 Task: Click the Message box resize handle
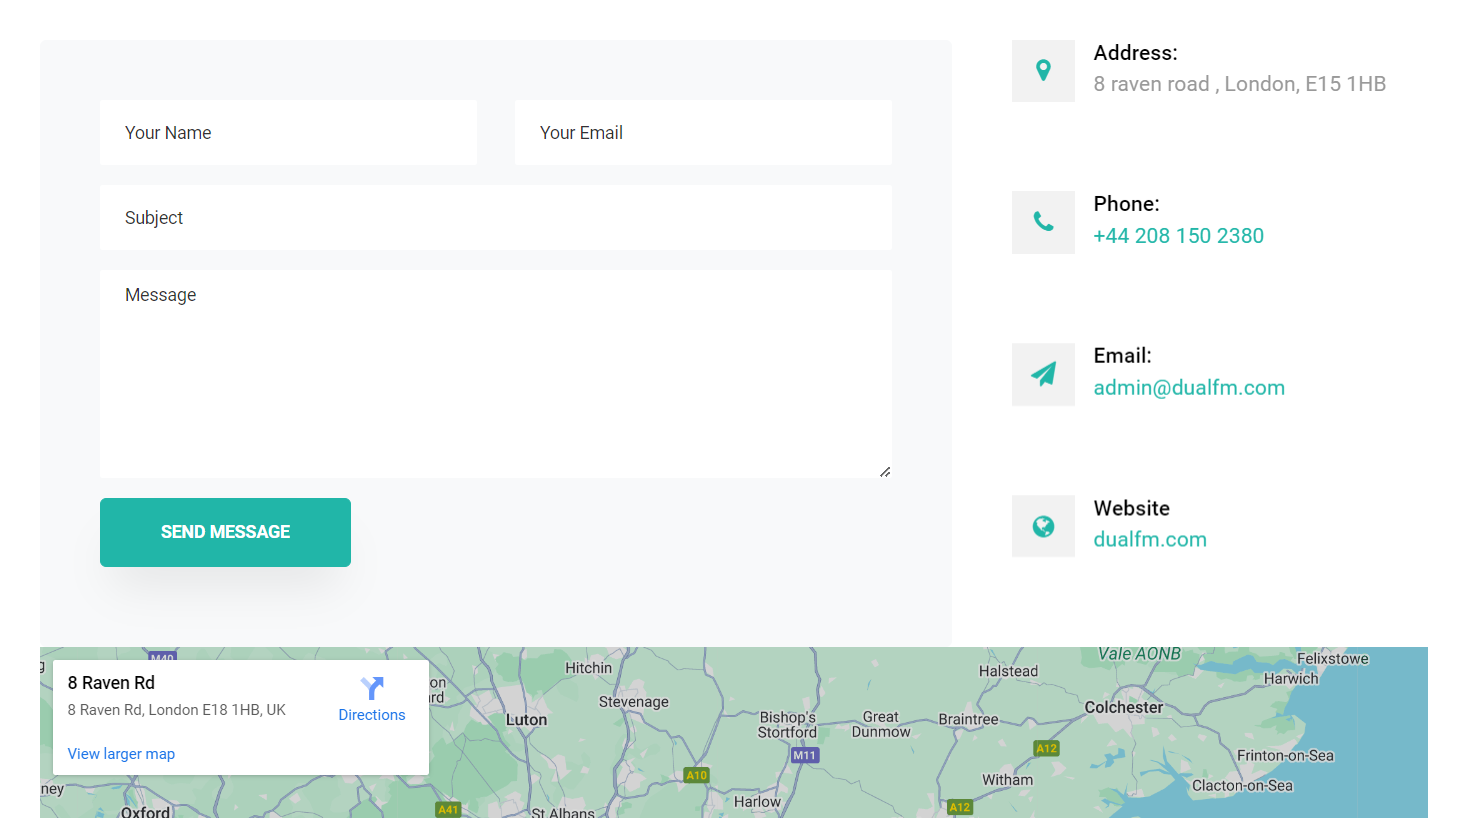pyautogui.click(x=885, y=472)
